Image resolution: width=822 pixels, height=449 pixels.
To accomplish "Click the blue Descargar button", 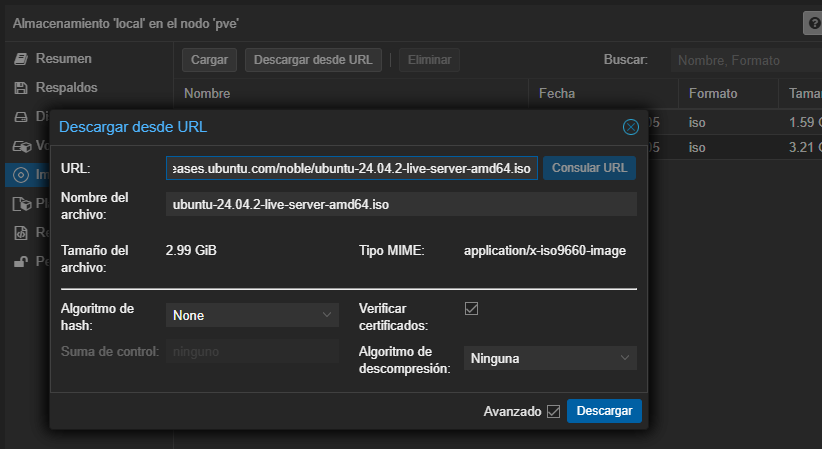I will tap(604, 411).
